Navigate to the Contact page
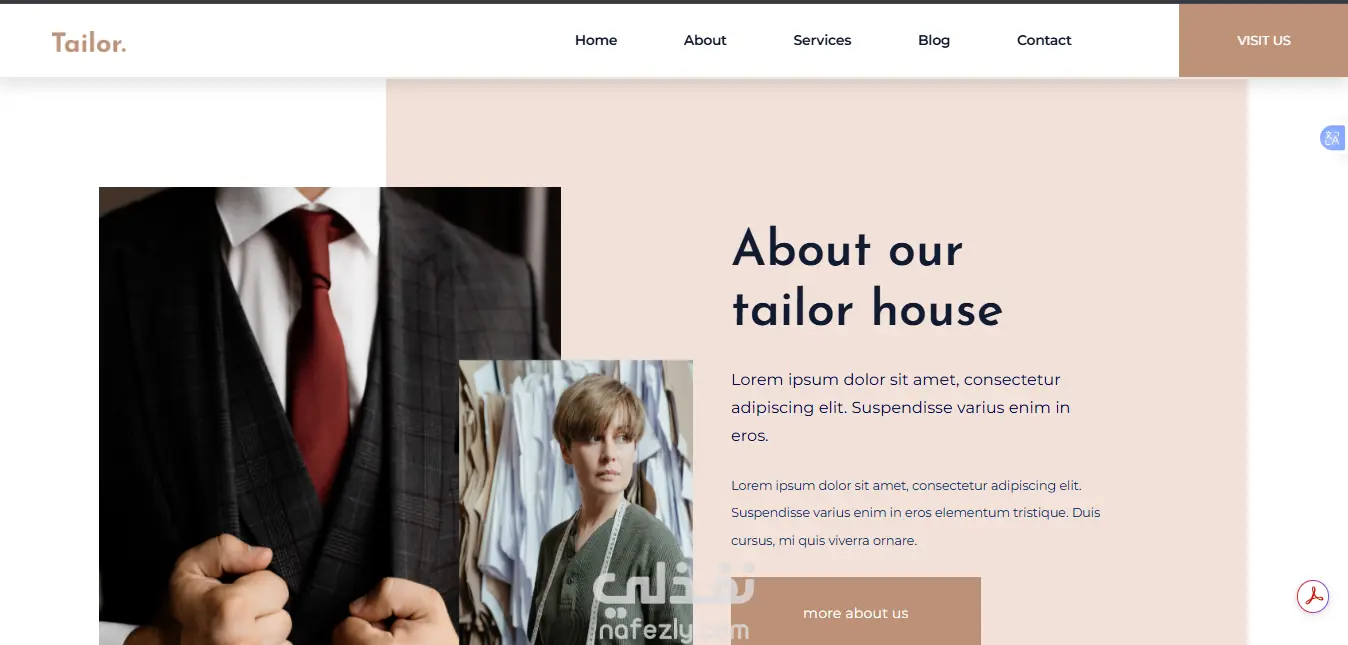 click(1044, 40)
